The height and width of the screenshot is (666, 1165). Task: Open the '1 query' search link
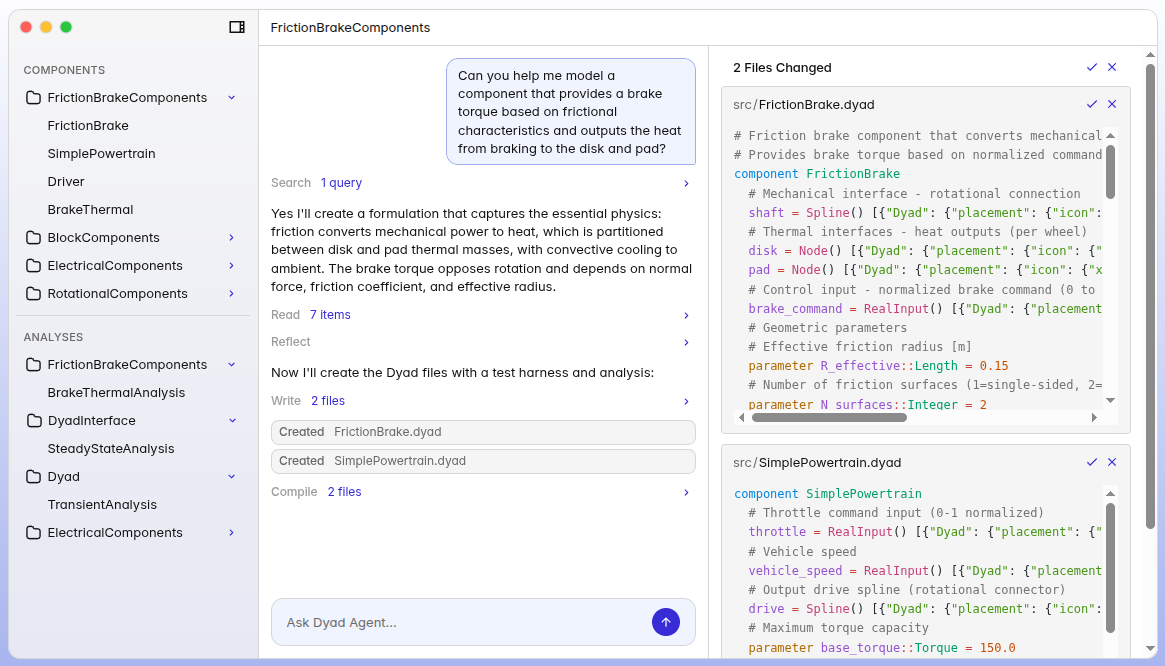[341, 183]
